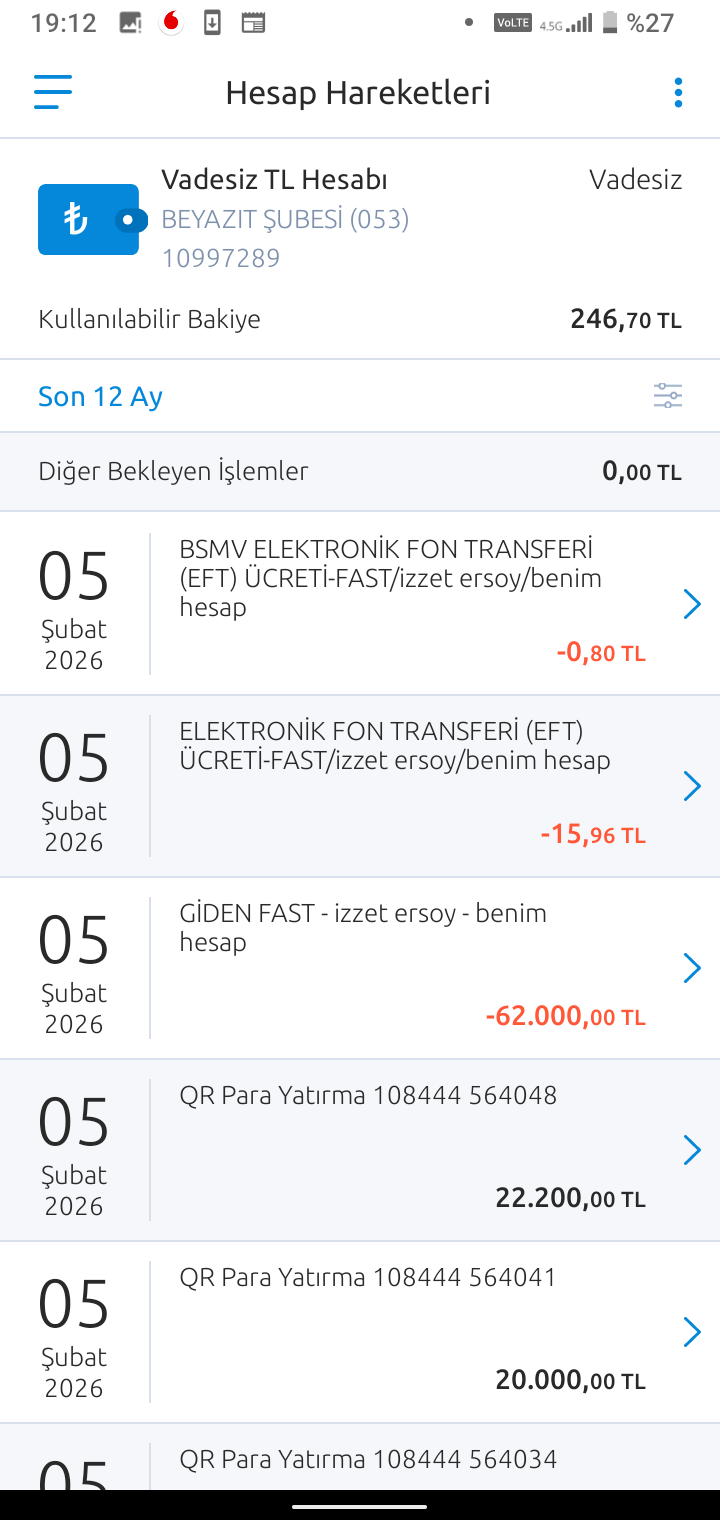This screenshot has width=720, height=1520.
Task: Change the Son 12 Ay period filter
Action: coord(100,397)
